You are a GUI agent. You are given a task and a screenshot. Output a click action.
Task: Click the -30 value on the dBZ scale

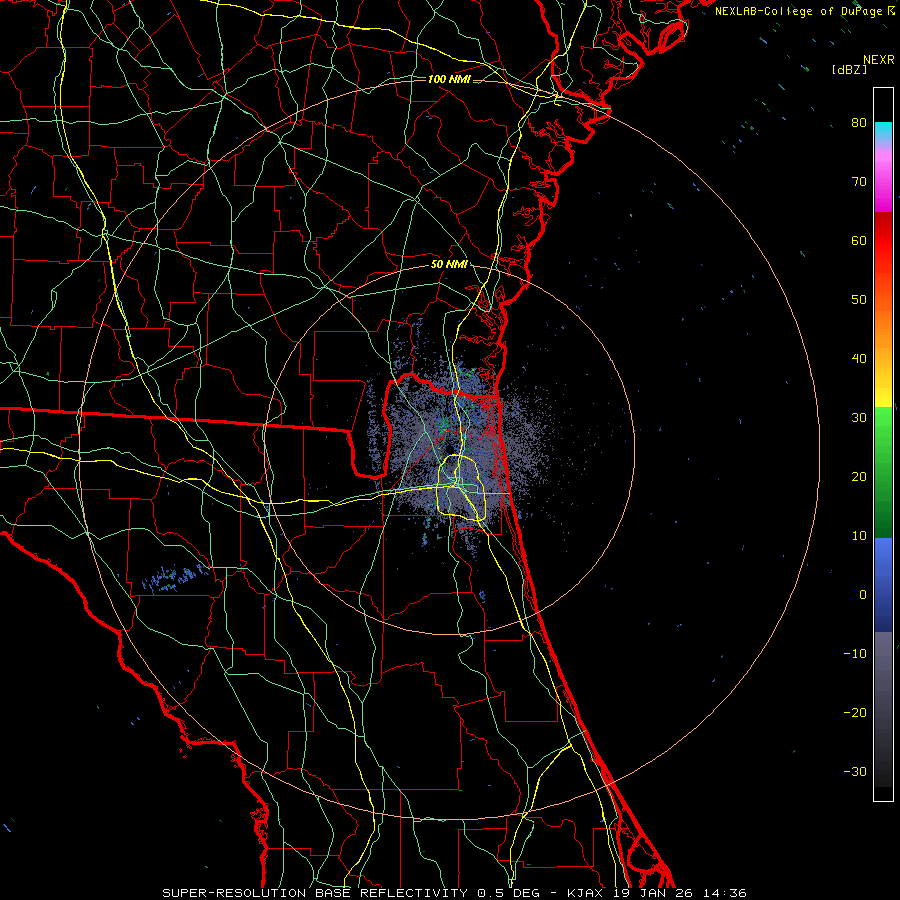[x=855, y=771]
